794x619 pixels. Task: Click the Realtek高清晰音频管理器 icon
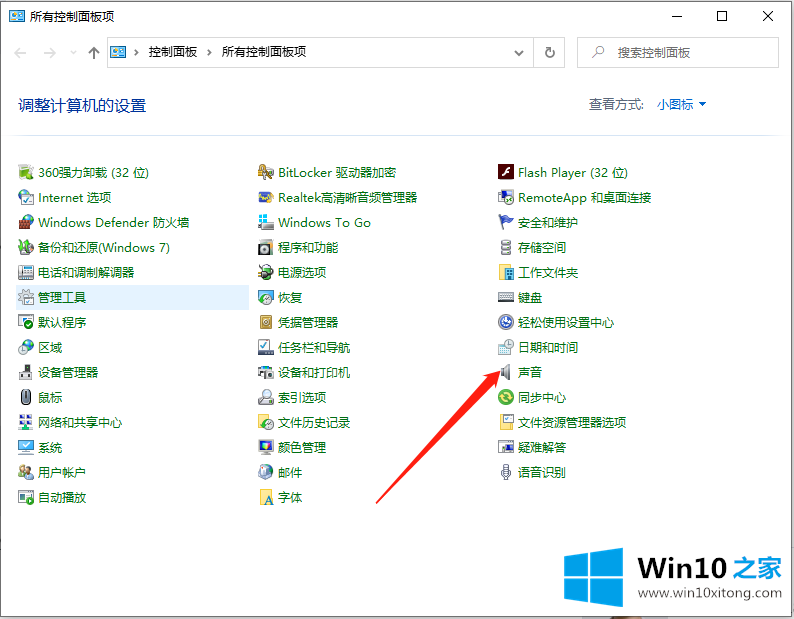[266, 198]
